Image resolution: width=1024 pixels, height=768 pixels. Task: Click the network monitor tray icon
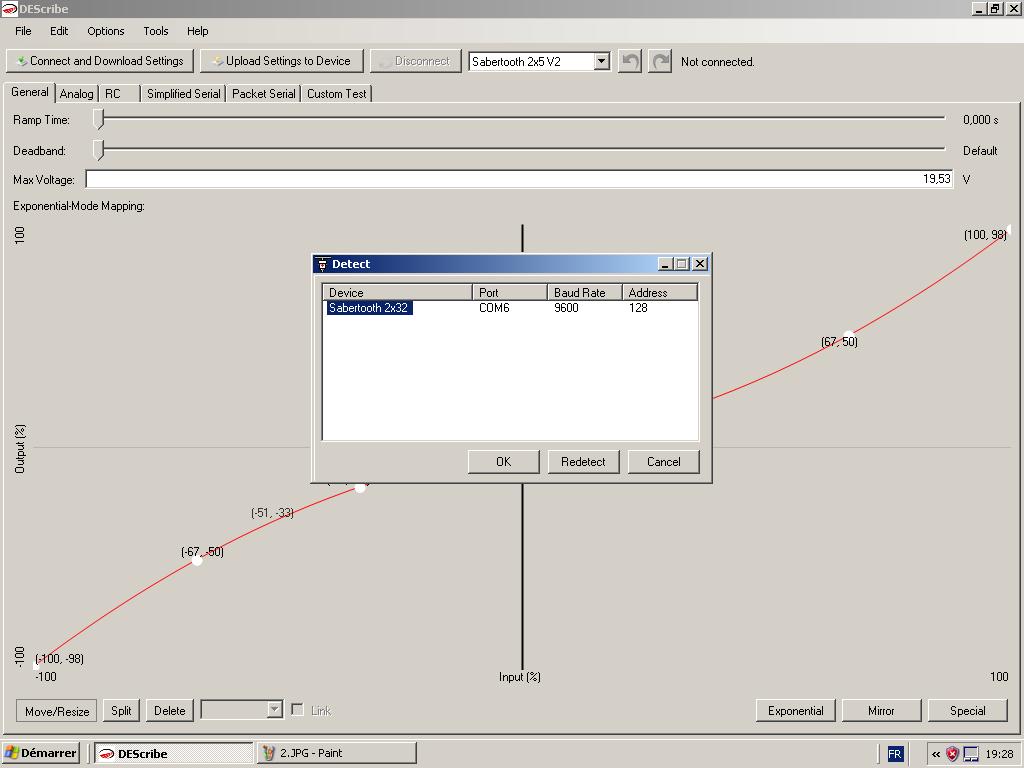971,754
